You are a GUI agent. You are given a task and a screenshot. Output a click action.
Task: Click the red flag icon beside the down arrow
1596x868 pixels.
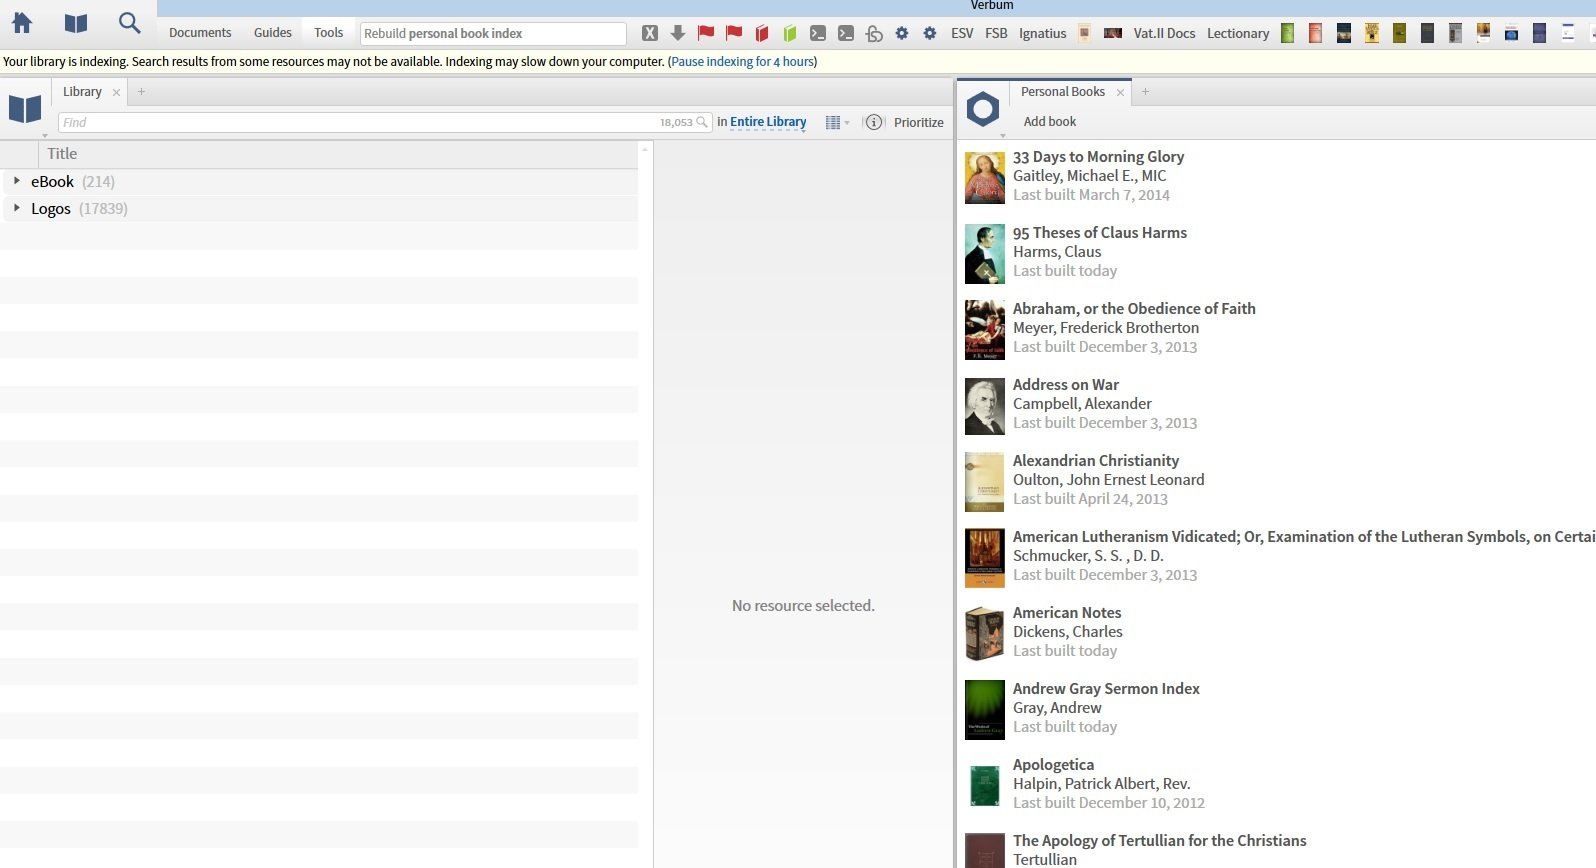(x=706, y=33)
